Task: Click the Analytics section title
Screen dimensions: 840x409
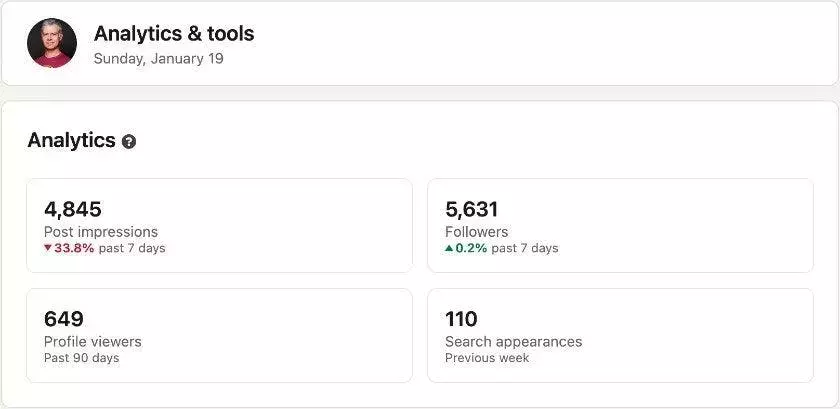Action: (x=71, y=140)
